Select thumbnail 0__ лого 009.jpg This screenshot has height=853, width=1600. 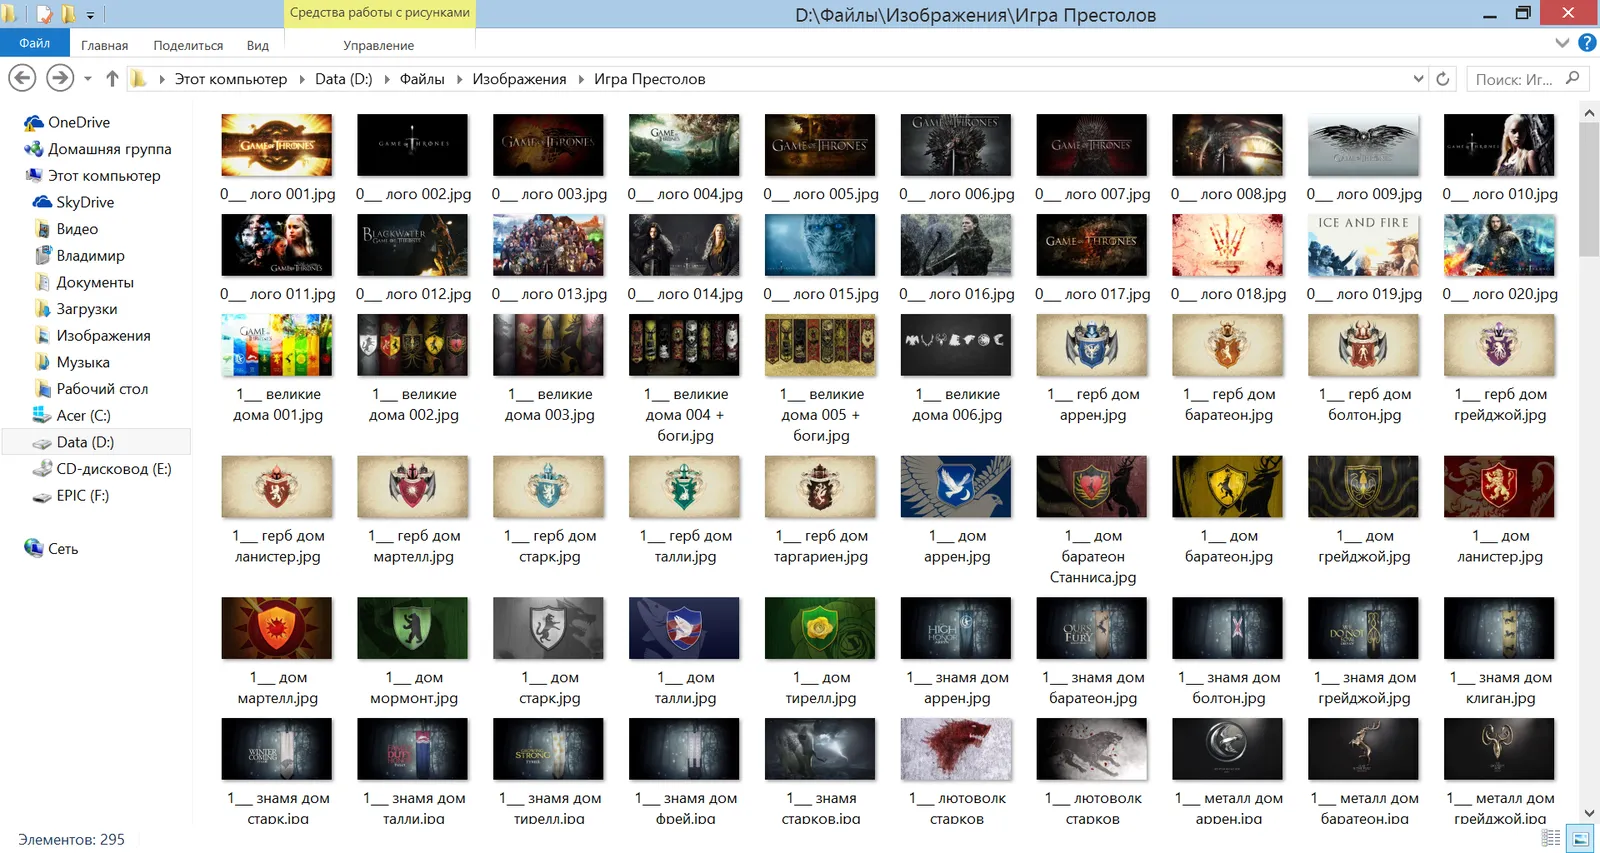pos(1364,145)
